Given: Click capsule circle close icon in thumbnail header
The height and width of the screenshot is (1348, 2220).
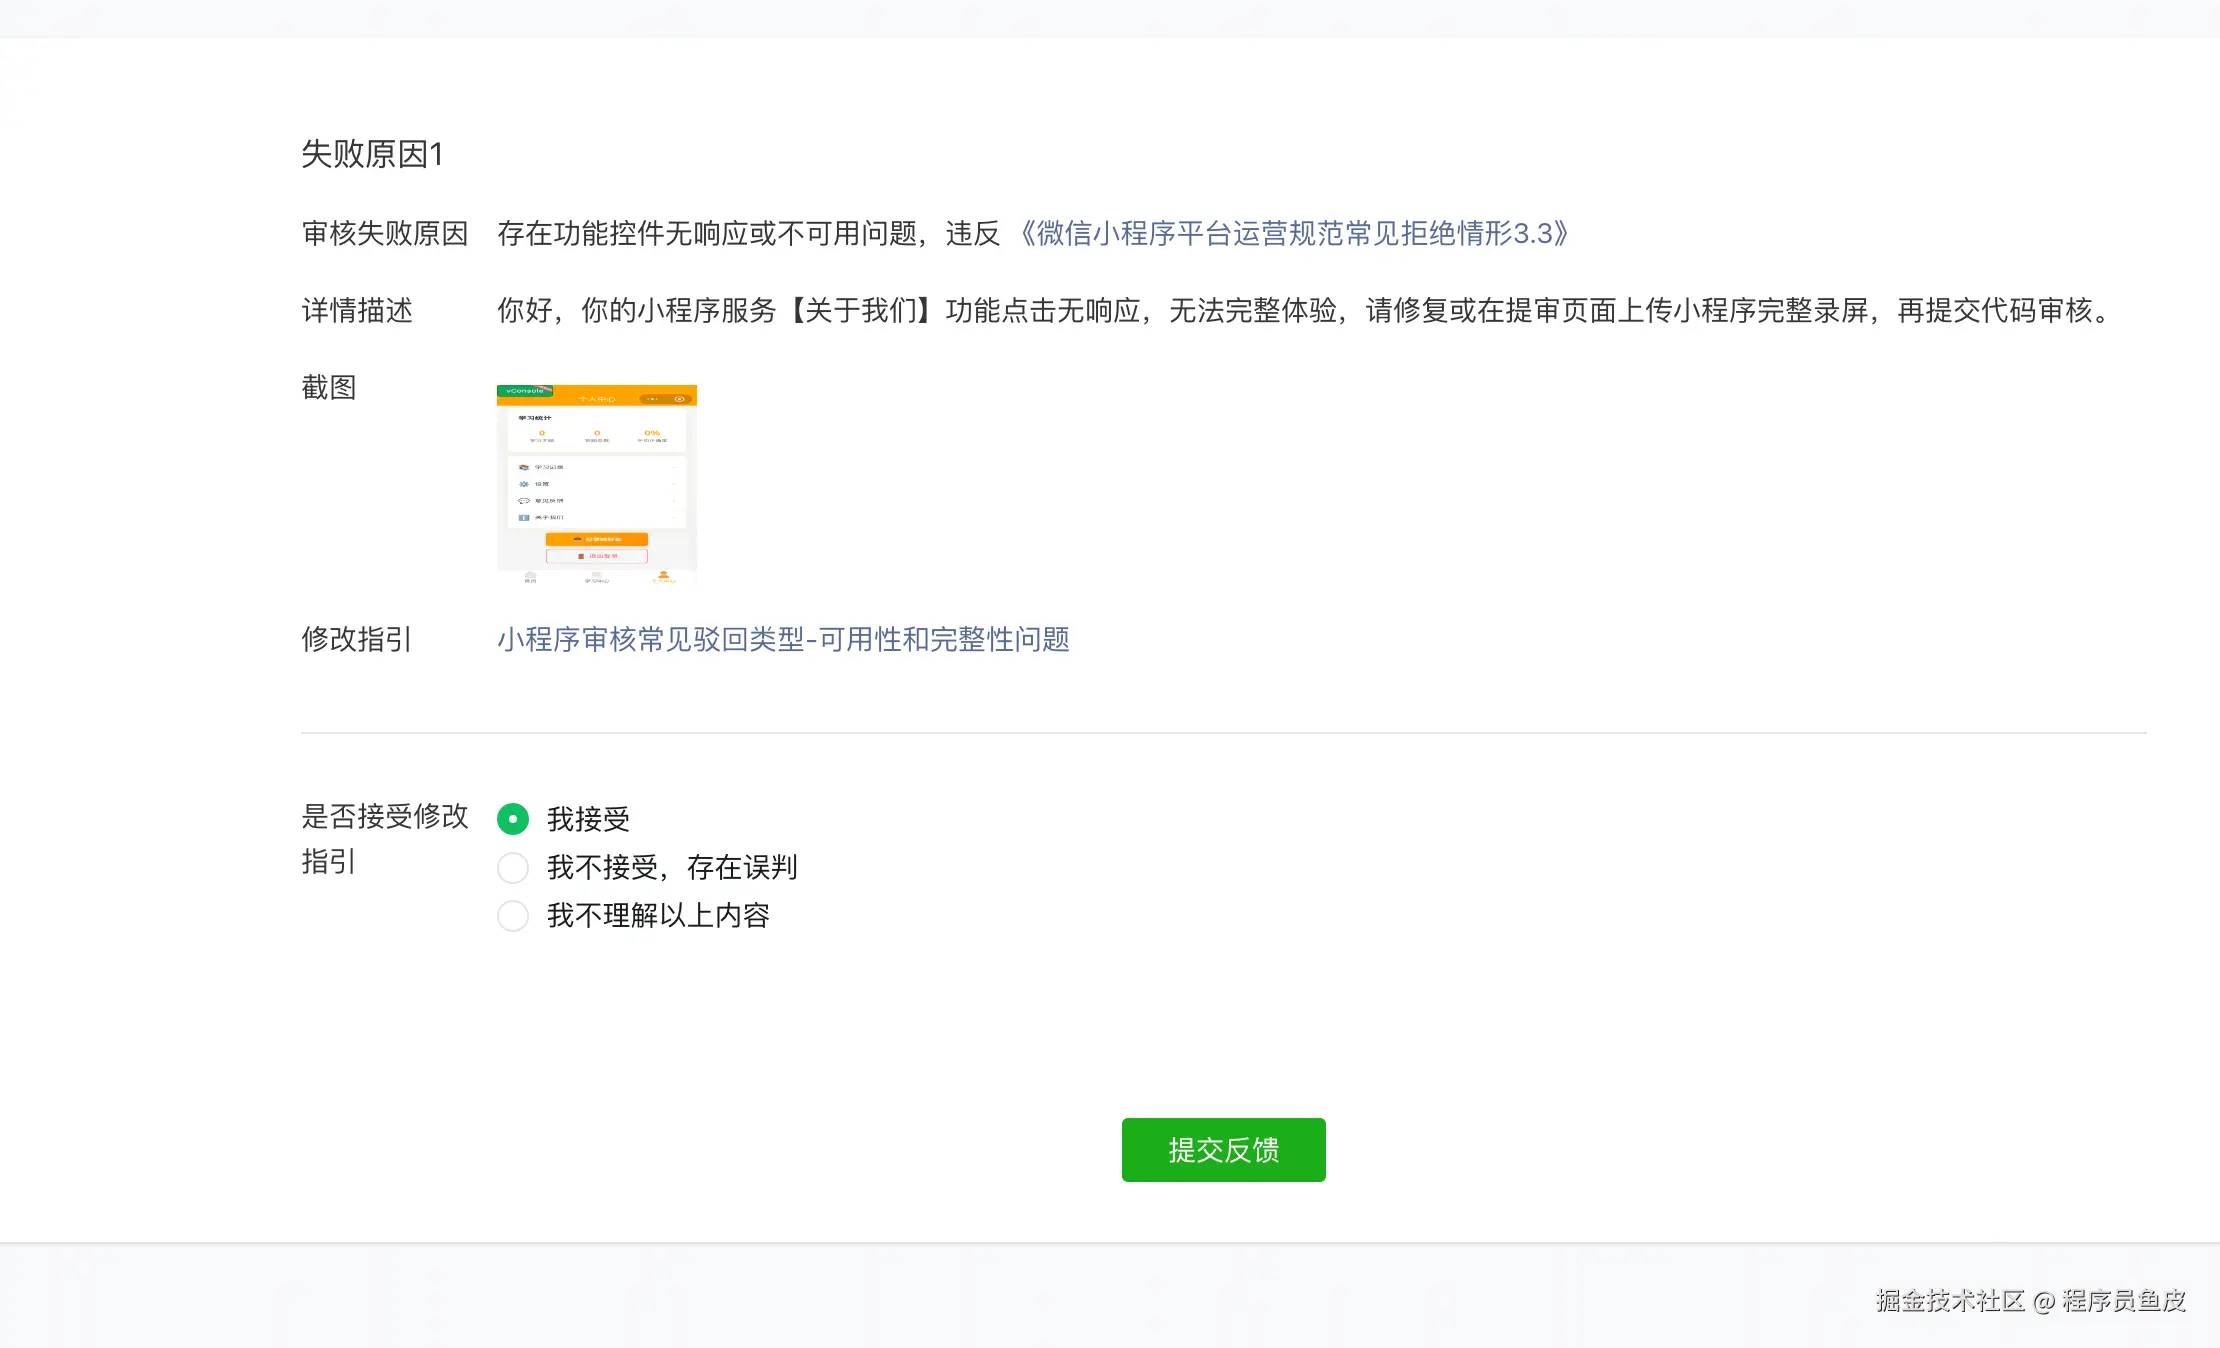Looking at the screenshot, I should [680, 399].
